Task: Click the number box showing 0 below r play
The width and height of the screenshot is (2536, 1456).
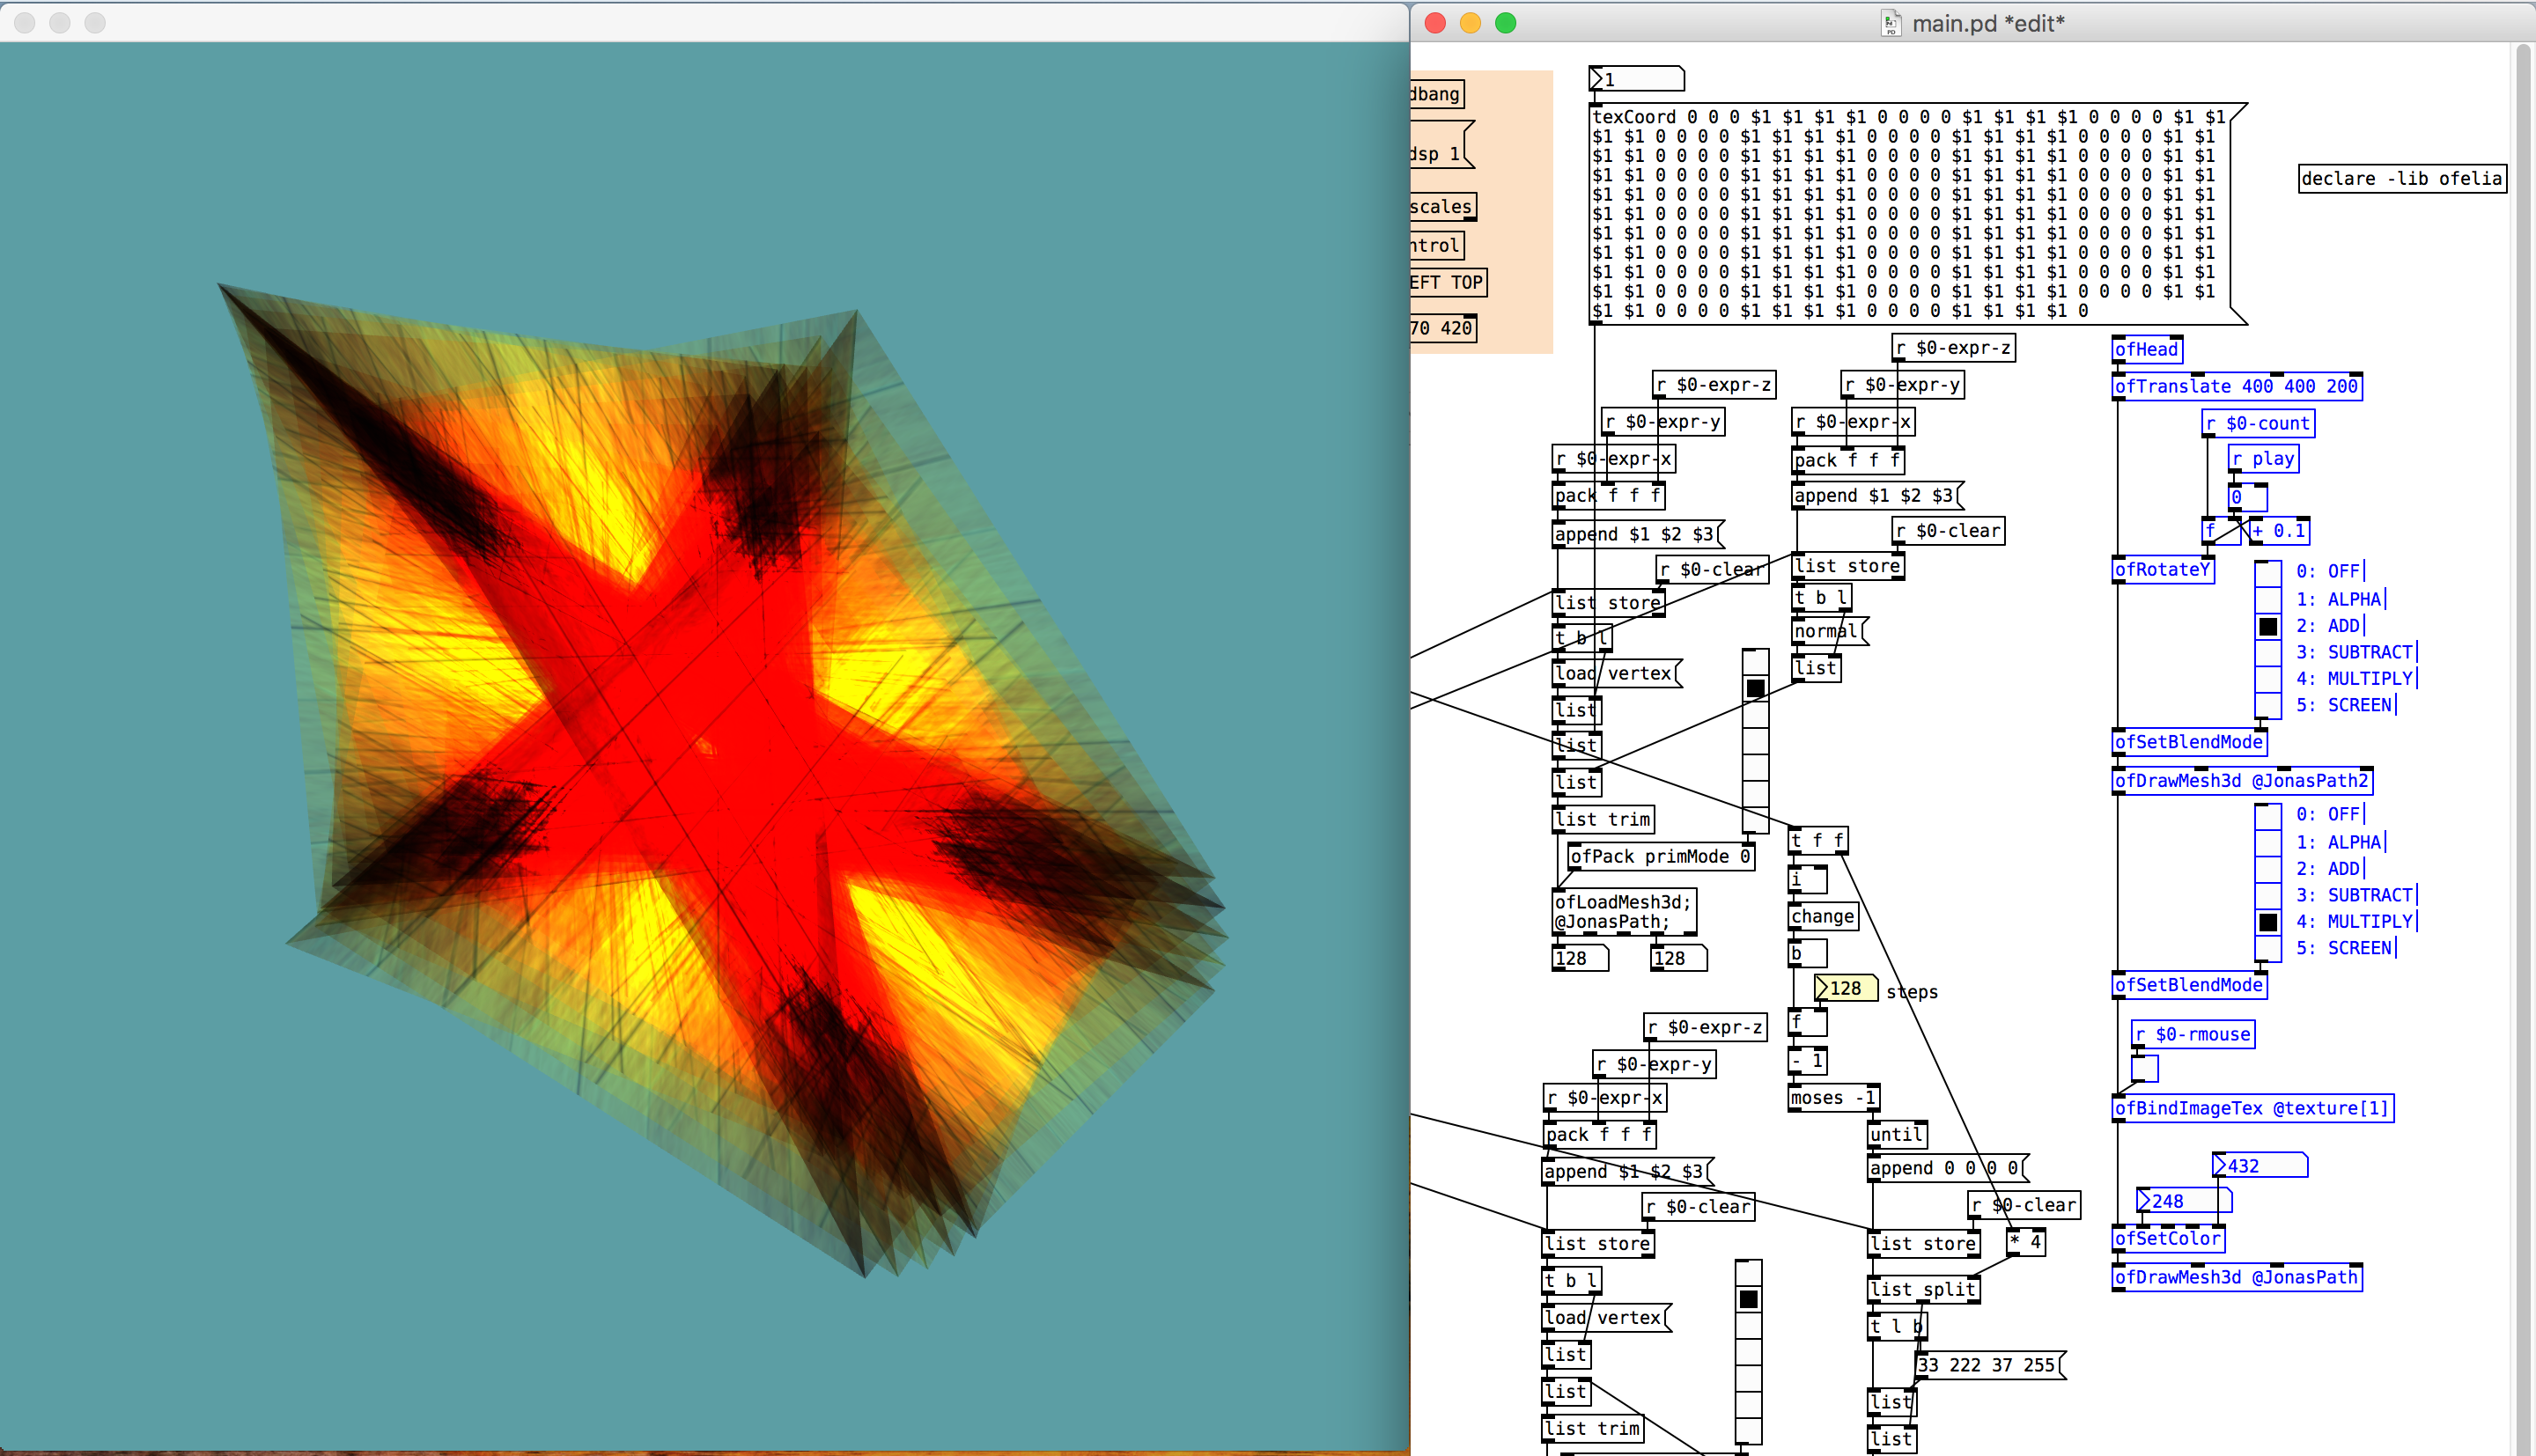Action: [x=2247, y=497]
